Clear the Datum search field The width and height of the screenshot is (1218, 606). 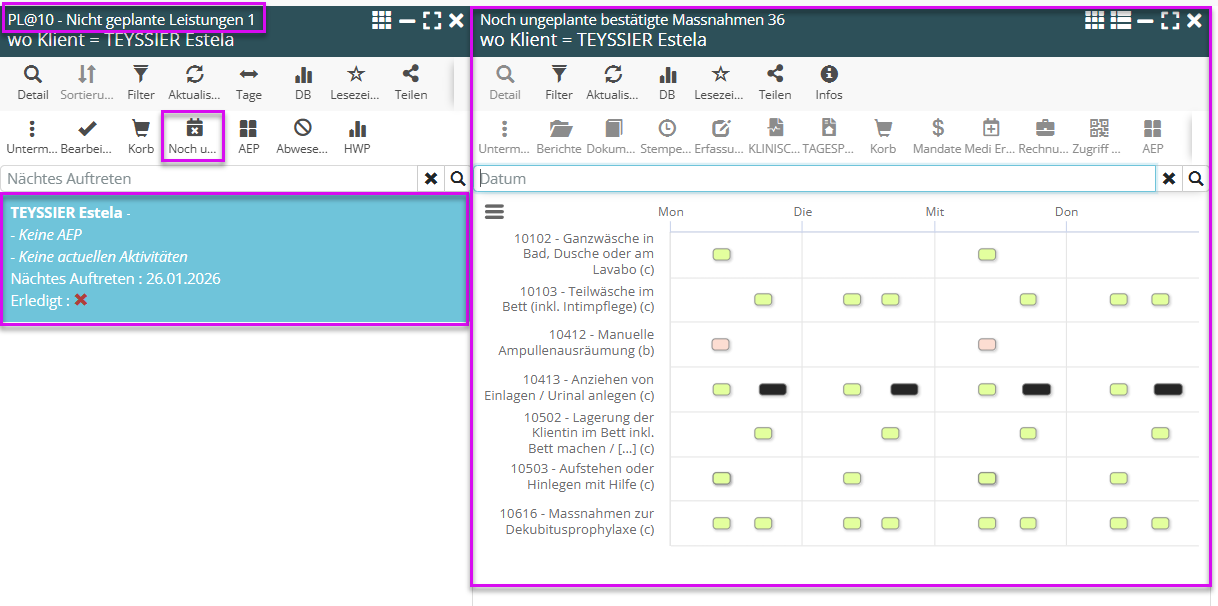pyautogui.click(x=1168, y=179)
